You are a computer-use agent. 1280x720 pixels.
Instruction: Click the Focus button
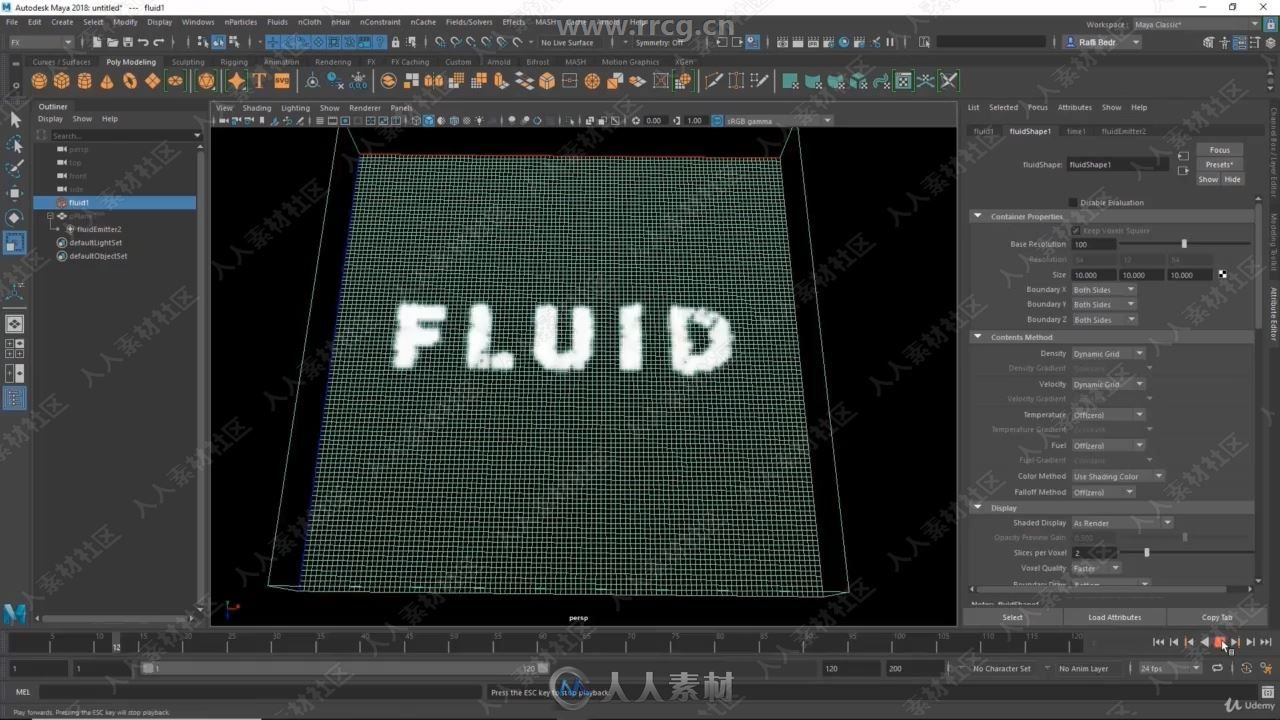[1219, 150]
